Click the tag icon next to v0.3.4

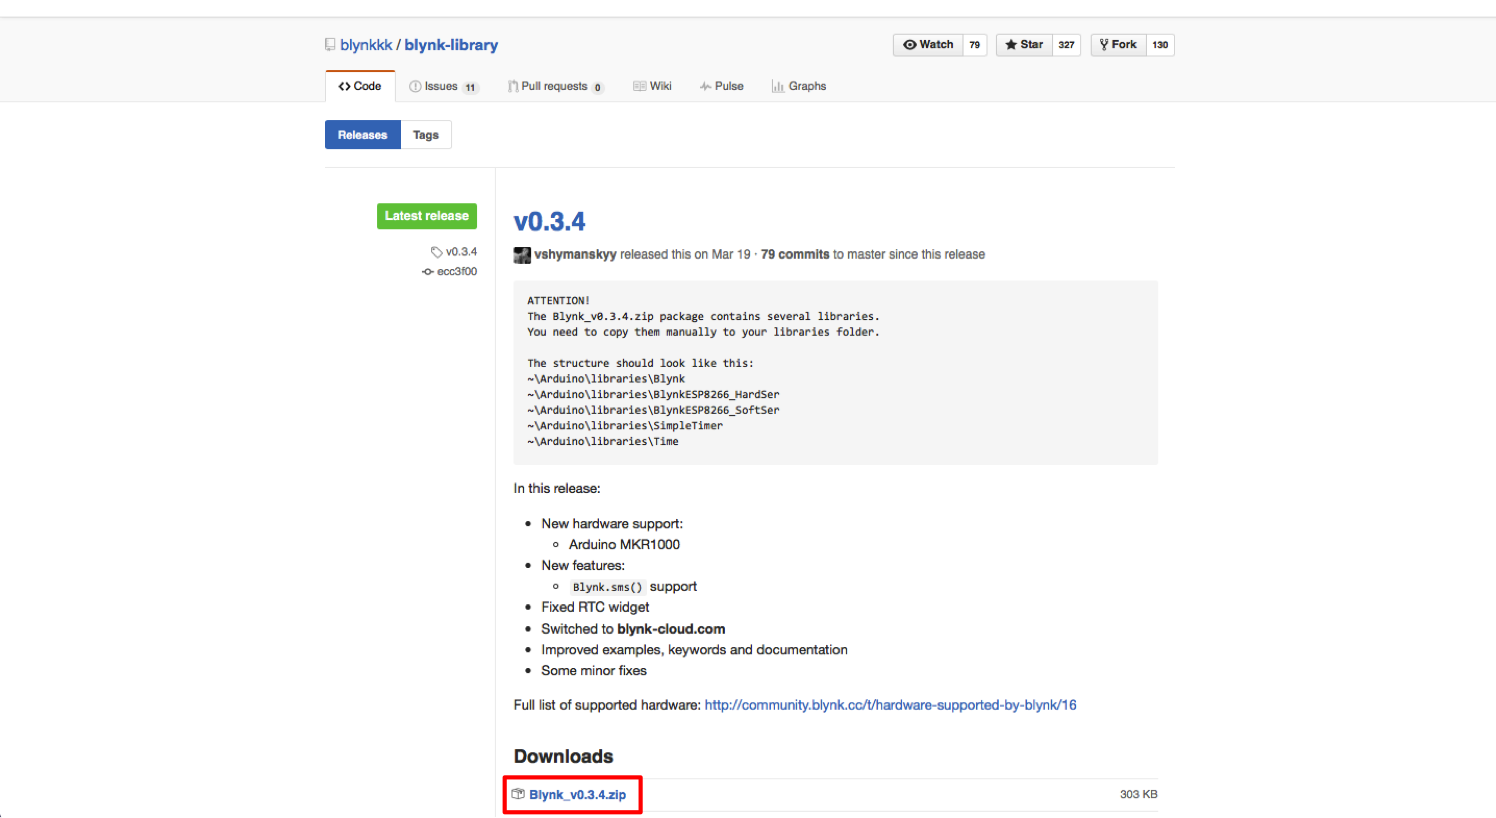coord(436,252)
